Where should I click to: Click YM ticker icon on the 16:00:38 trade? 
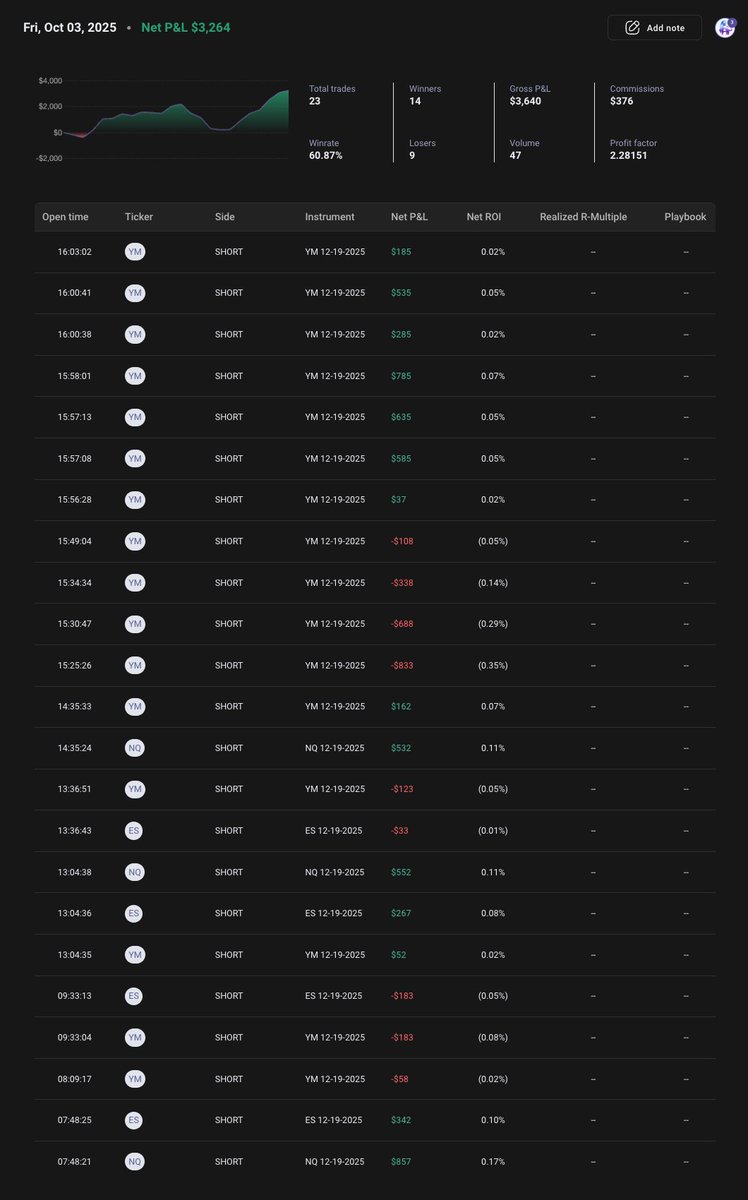(135, 334)
